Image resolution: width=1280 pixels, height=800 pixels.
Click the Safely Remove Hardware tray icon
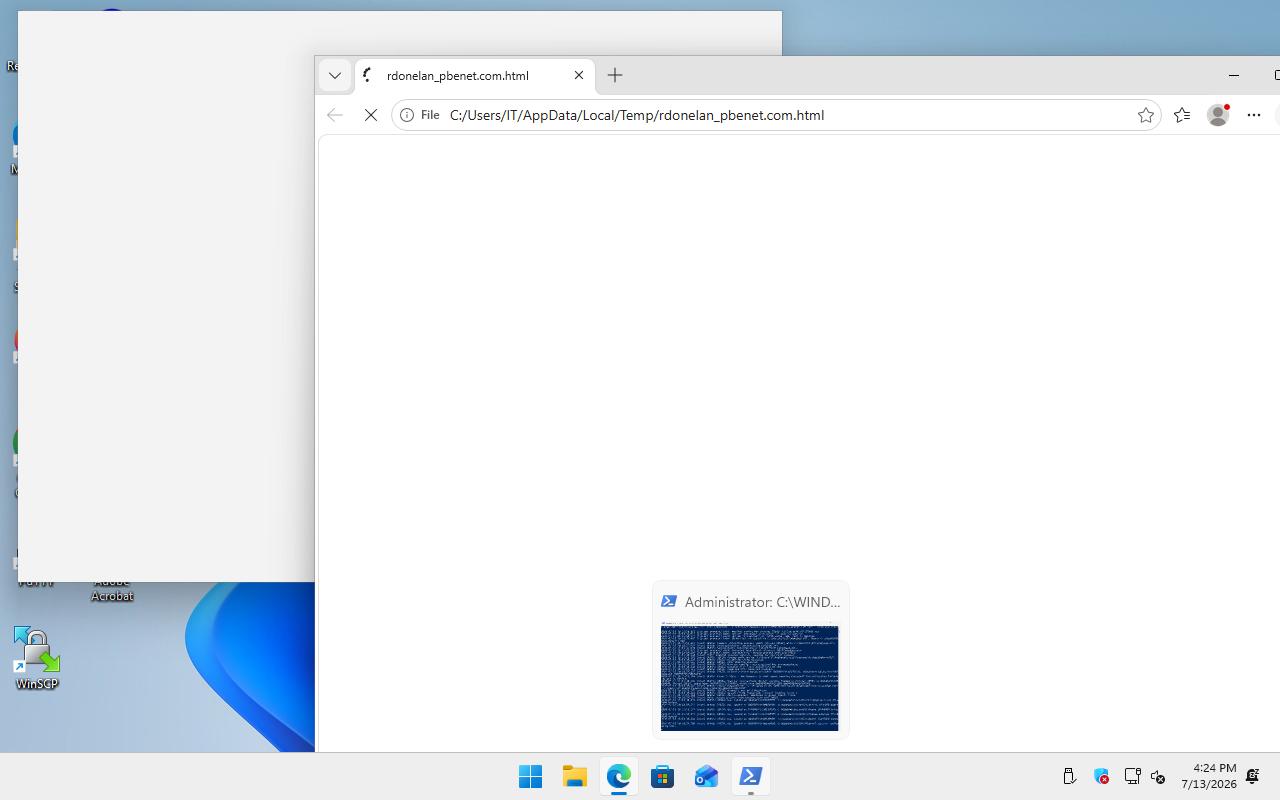[1069, 776]
